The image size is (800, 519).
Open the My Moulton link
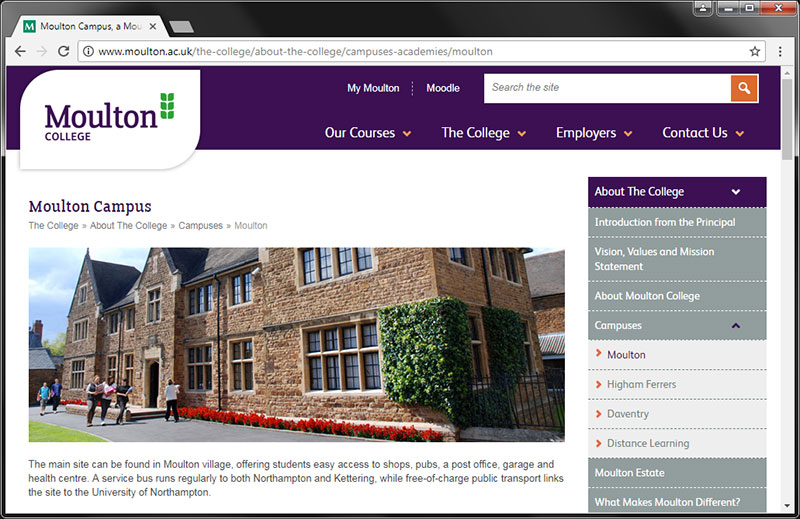coord(373,88)
